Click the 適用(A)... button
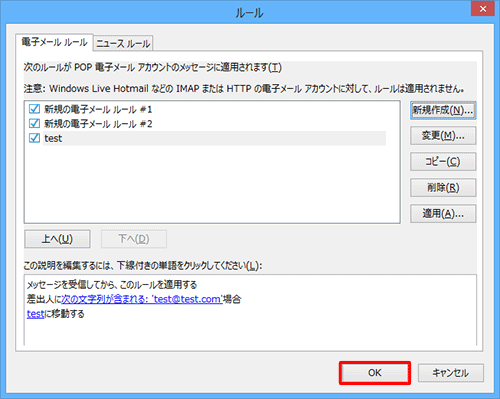Viewport: 500px width, 399px height. (443, 214)
